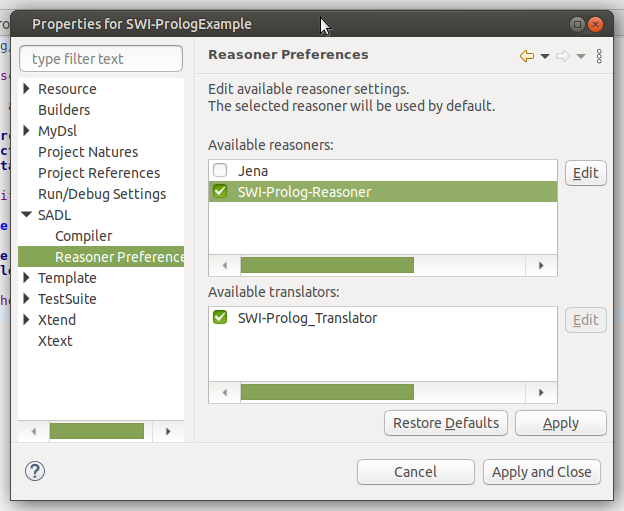Select the SWI-Prolog_Translator row
This screenshot has height=511, width=624.
point(383,318)
